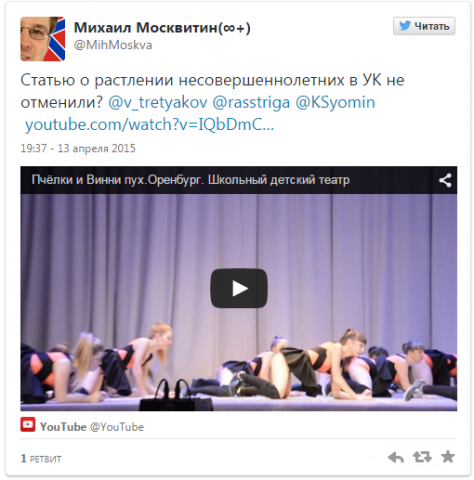Click the reply arrow icon
Image resolution: width=474 pixels, height=480 pixels.
396,457
